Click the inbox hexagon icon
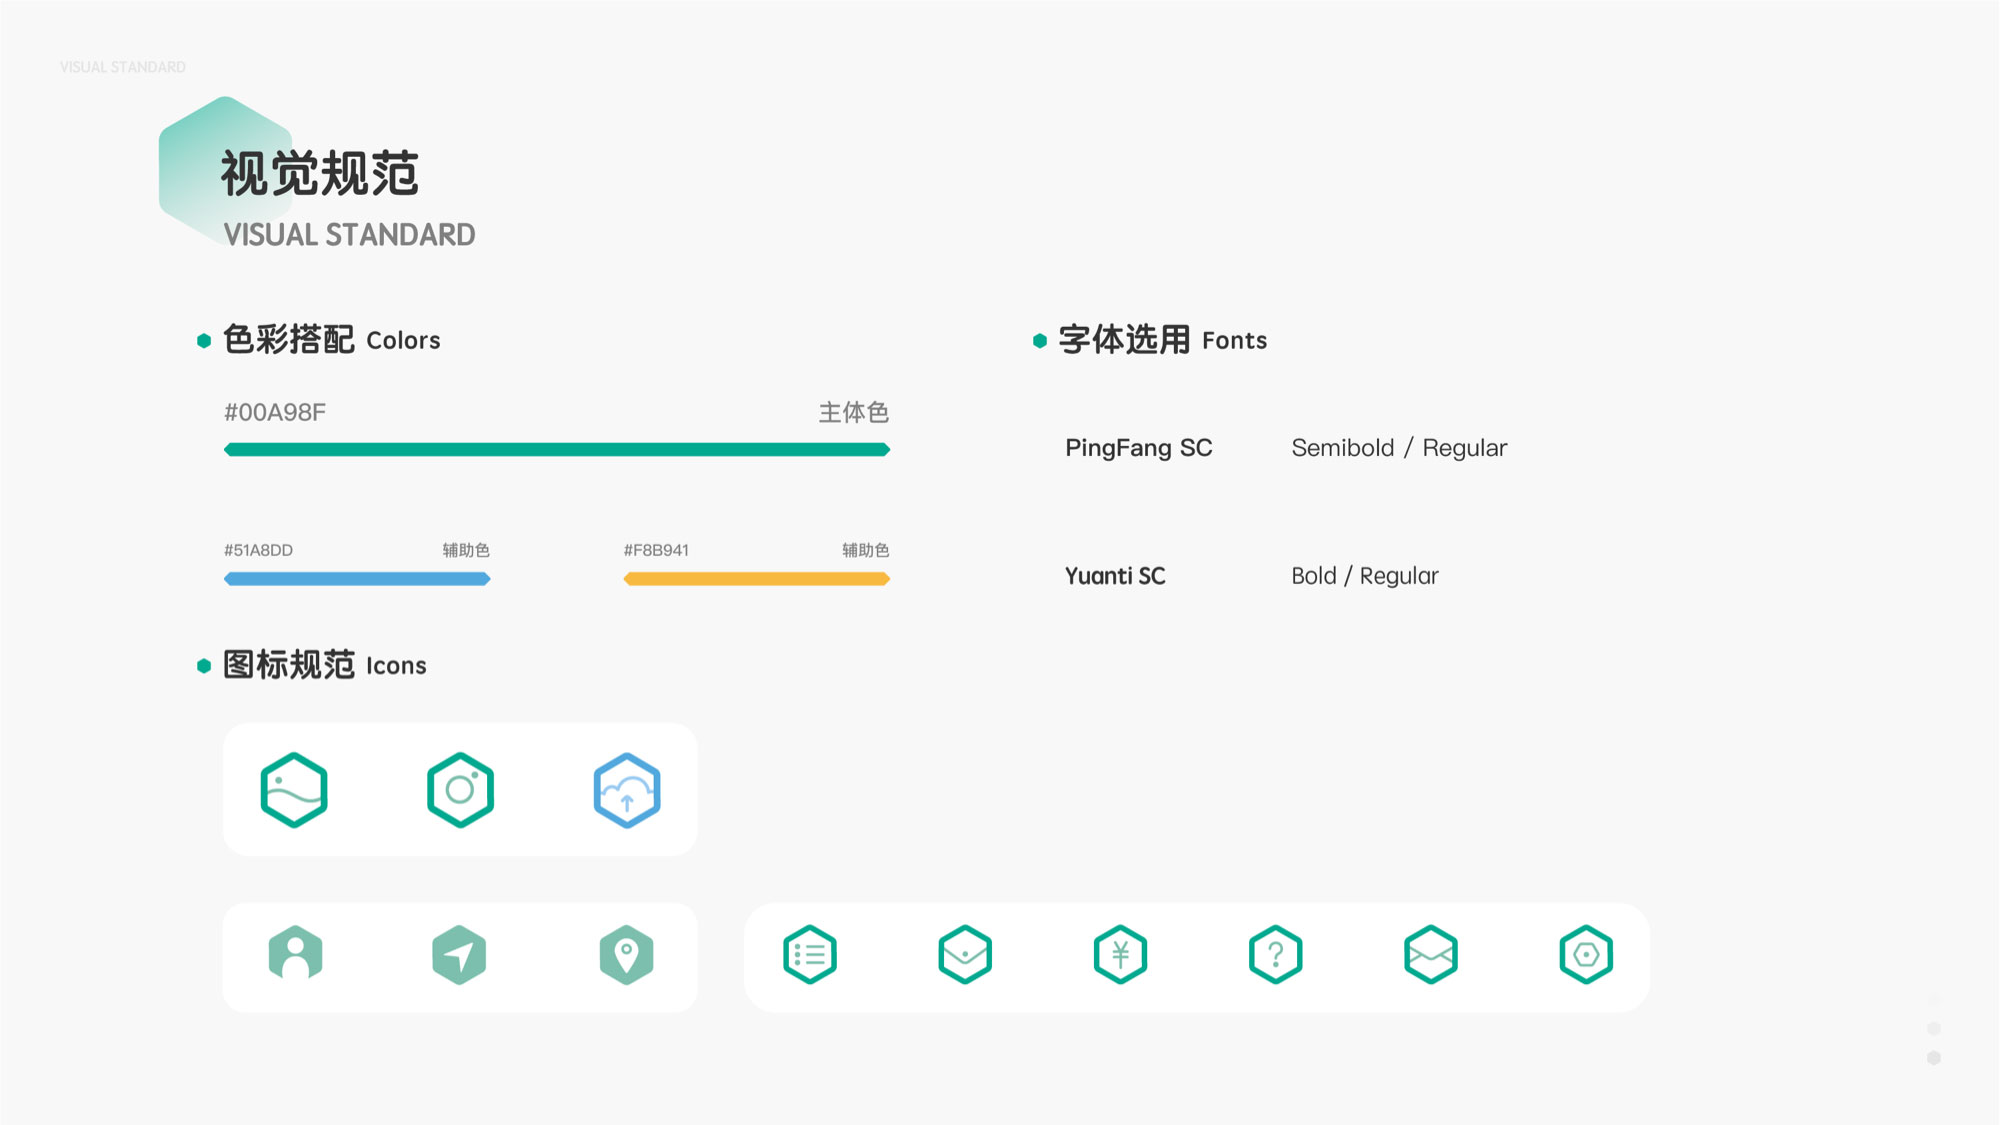 tap(965, 955)
